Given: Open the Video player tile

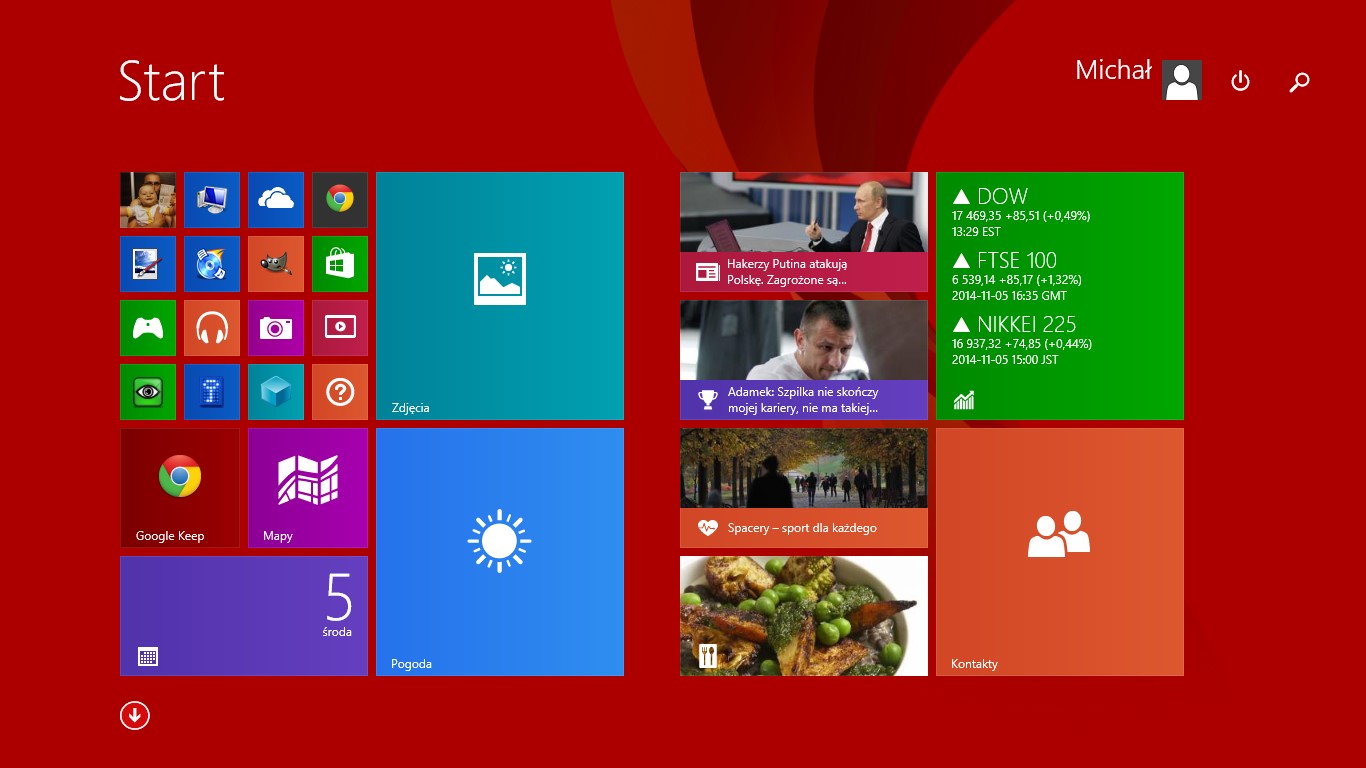Looking at the screenshot, I should pyautogui.click(x=340, y=328).
